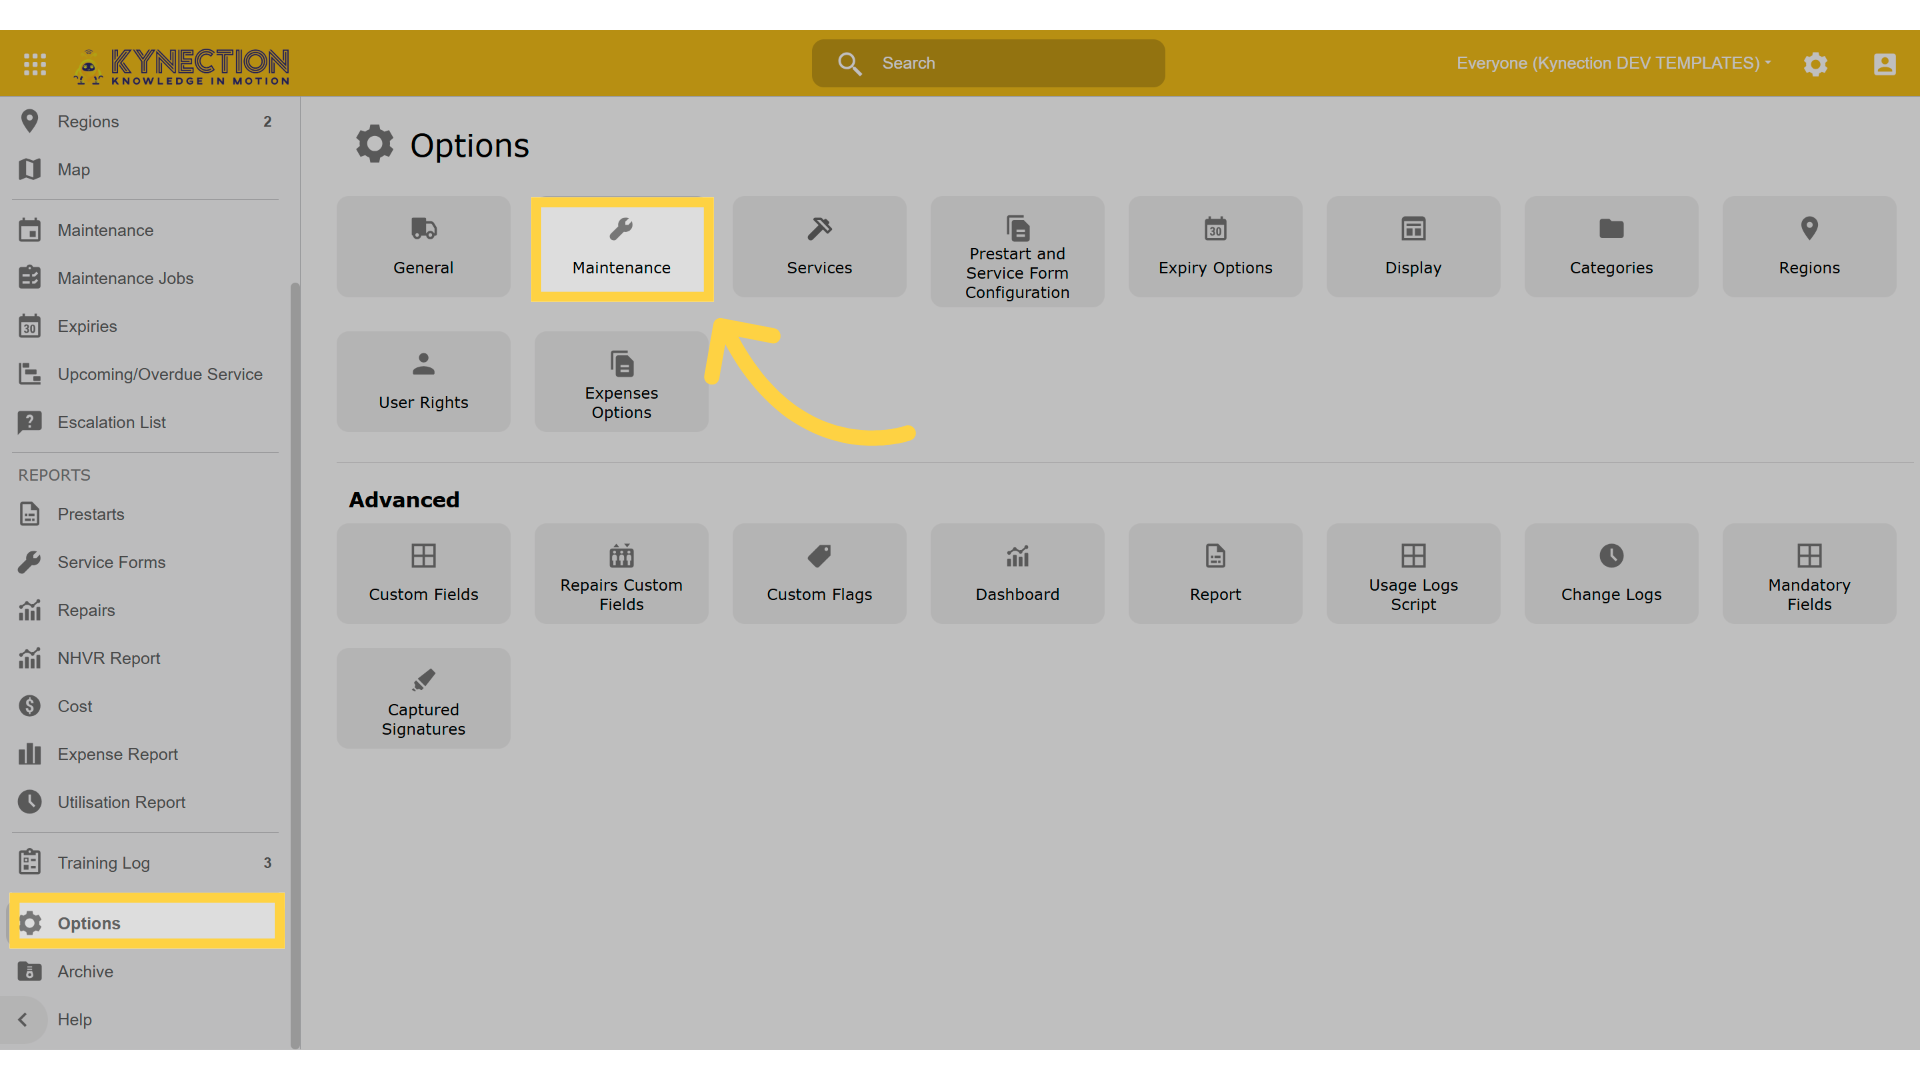This screenshot has height=1080, width=1920.
Task: Click the search magnifier icon
Action: coord(849,64)
